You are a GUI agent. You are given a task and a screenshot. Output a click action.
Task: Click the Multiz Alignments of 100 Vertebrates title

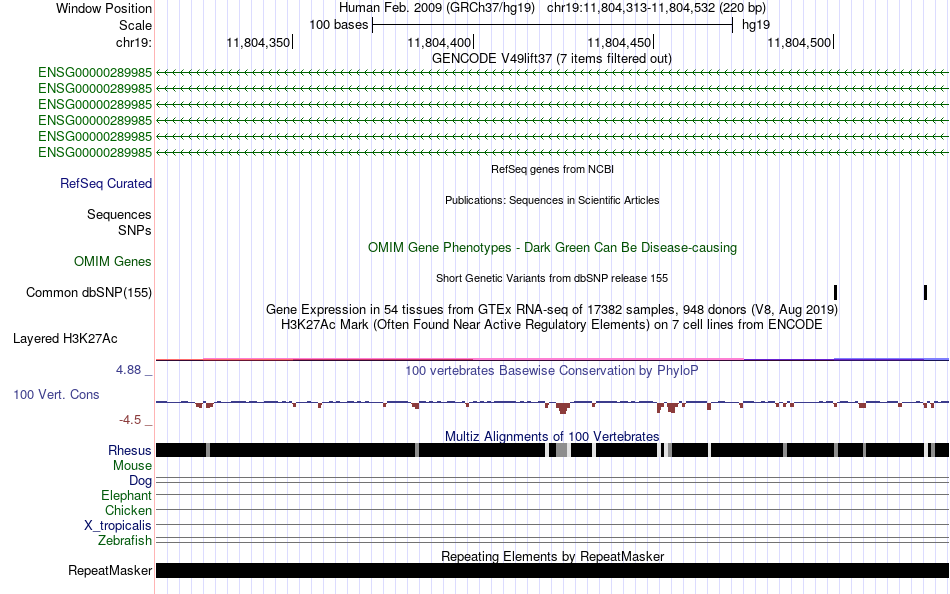(x=552, y=436)
